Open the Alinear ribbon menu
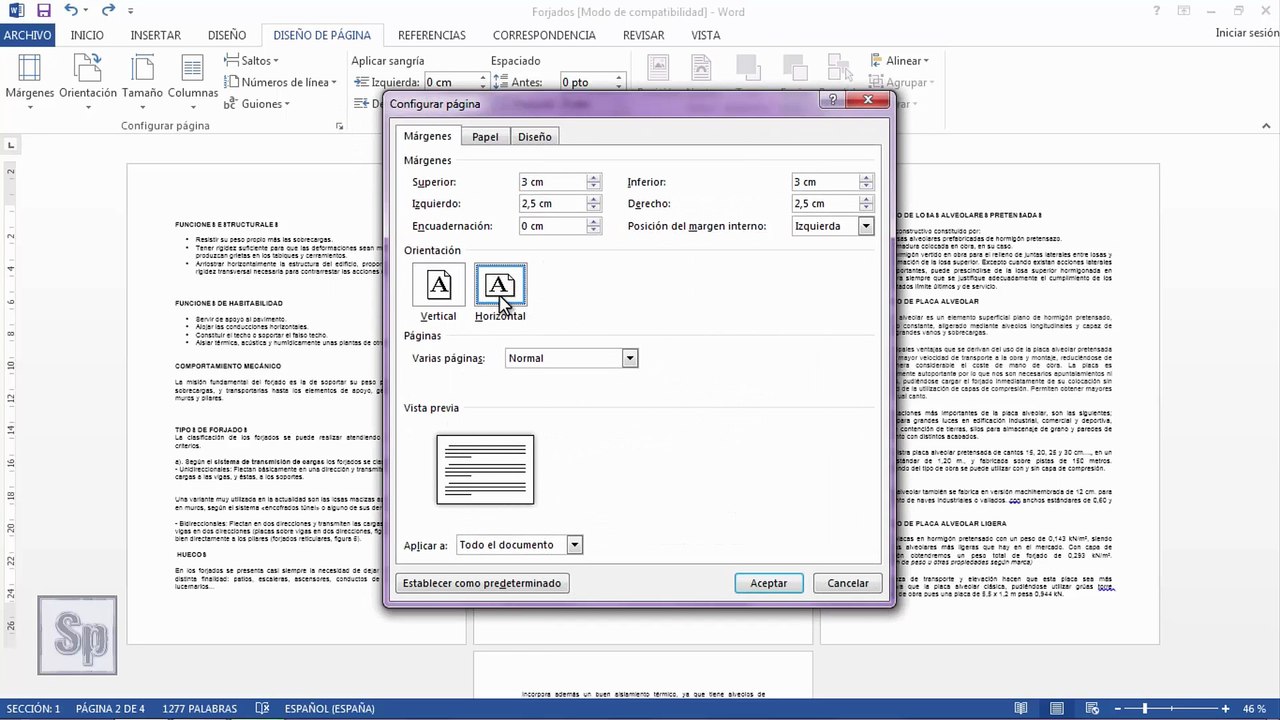This screenshot has width=1280, height=720. pos(901,61)
